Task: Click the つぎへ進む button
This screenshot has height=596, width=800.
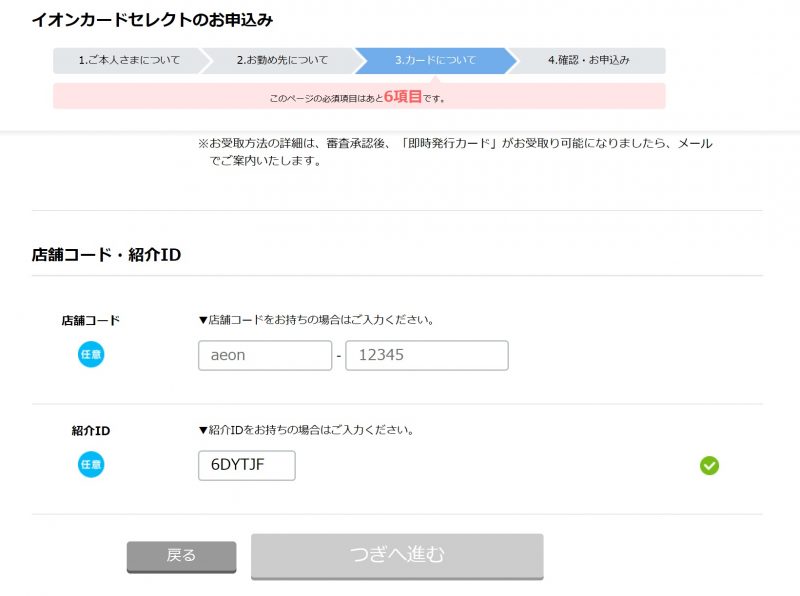Action: (397, 556)
